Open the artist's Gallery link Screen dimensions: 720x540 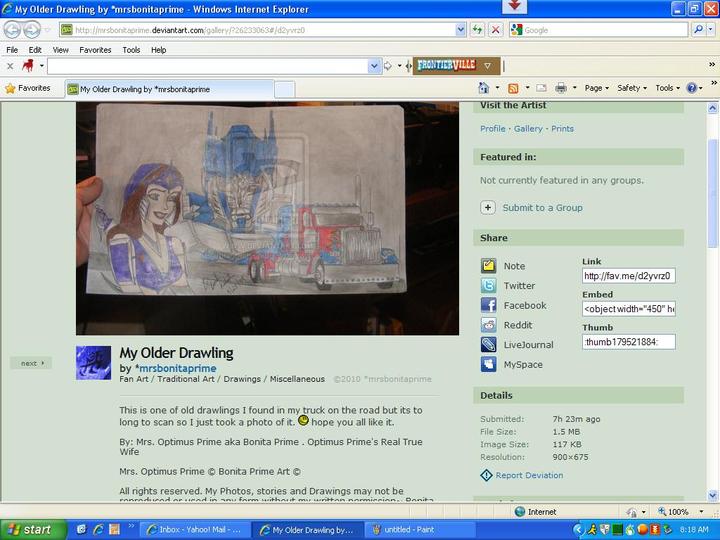click(528, 129)
